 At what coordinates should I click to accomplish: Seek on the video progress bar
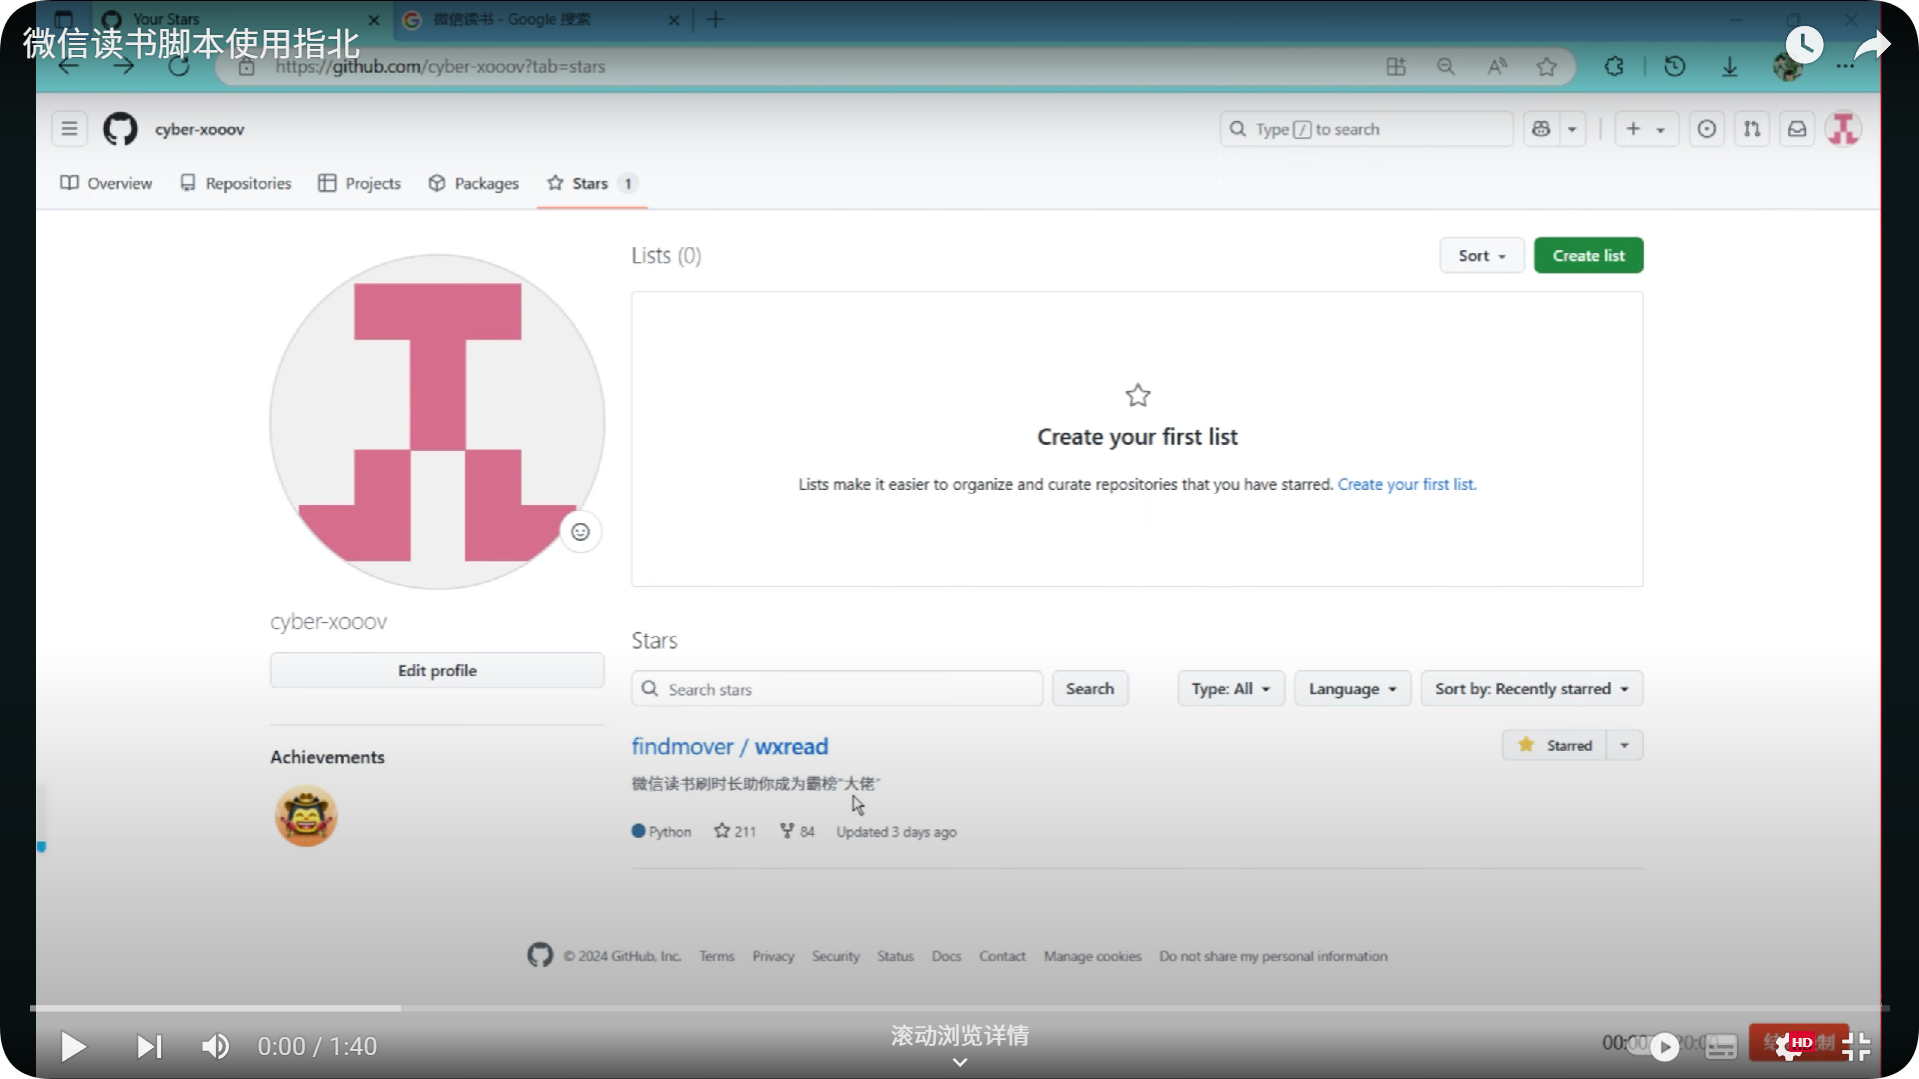[x=959, y=1008]
